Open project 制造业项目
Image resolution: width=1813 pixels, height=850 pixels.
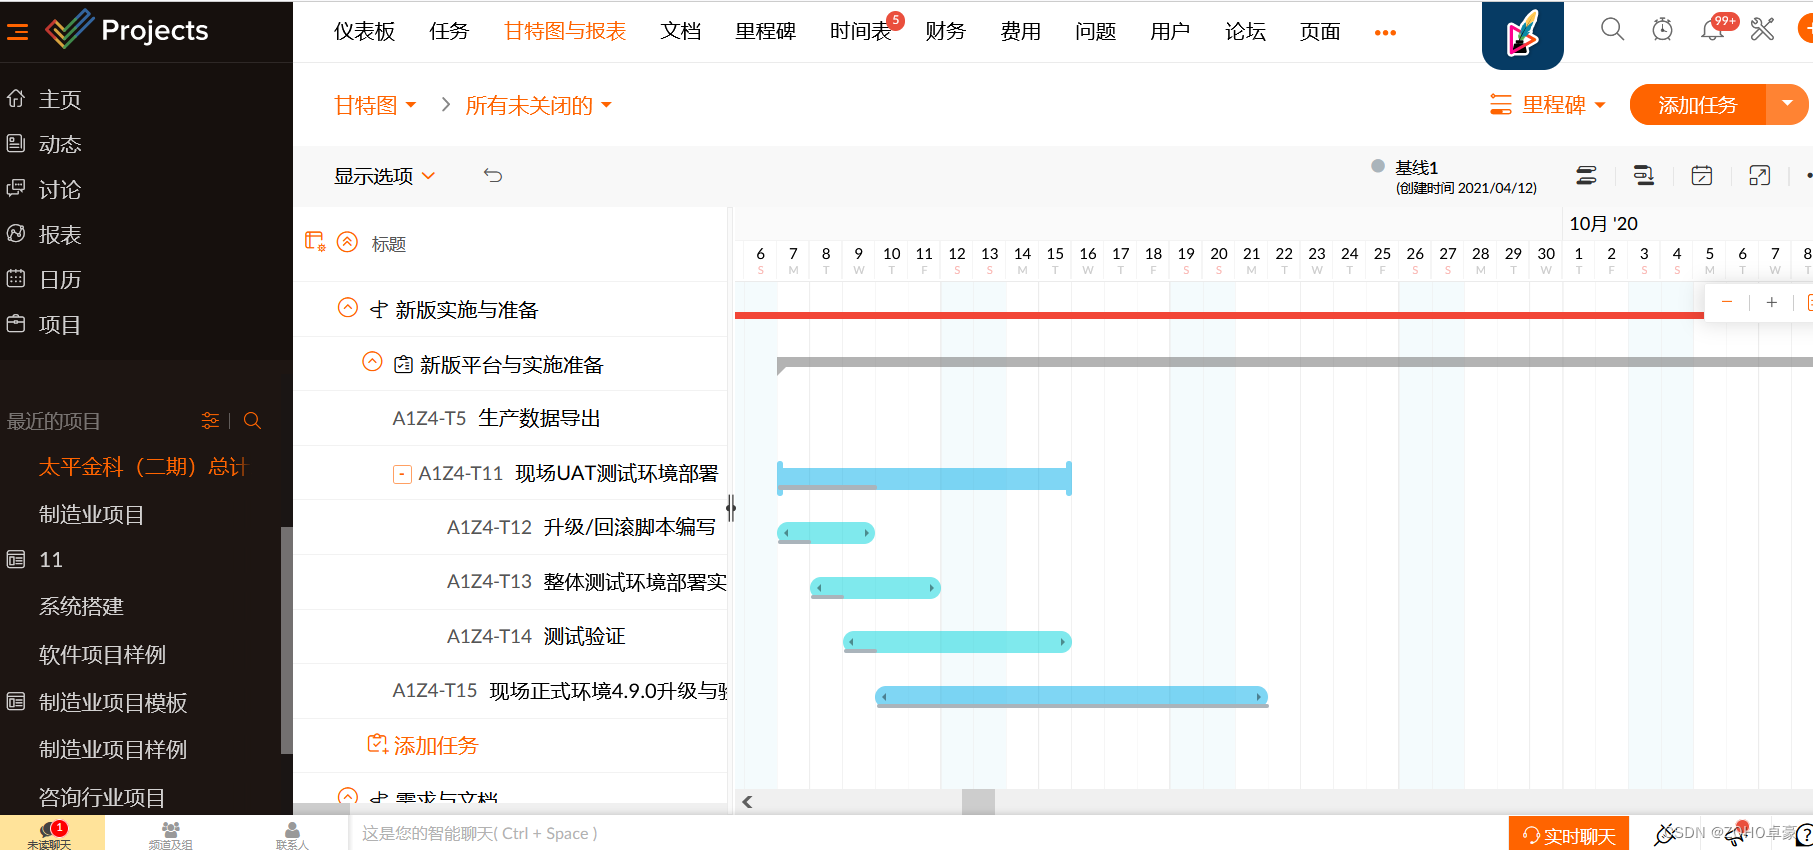91,514
